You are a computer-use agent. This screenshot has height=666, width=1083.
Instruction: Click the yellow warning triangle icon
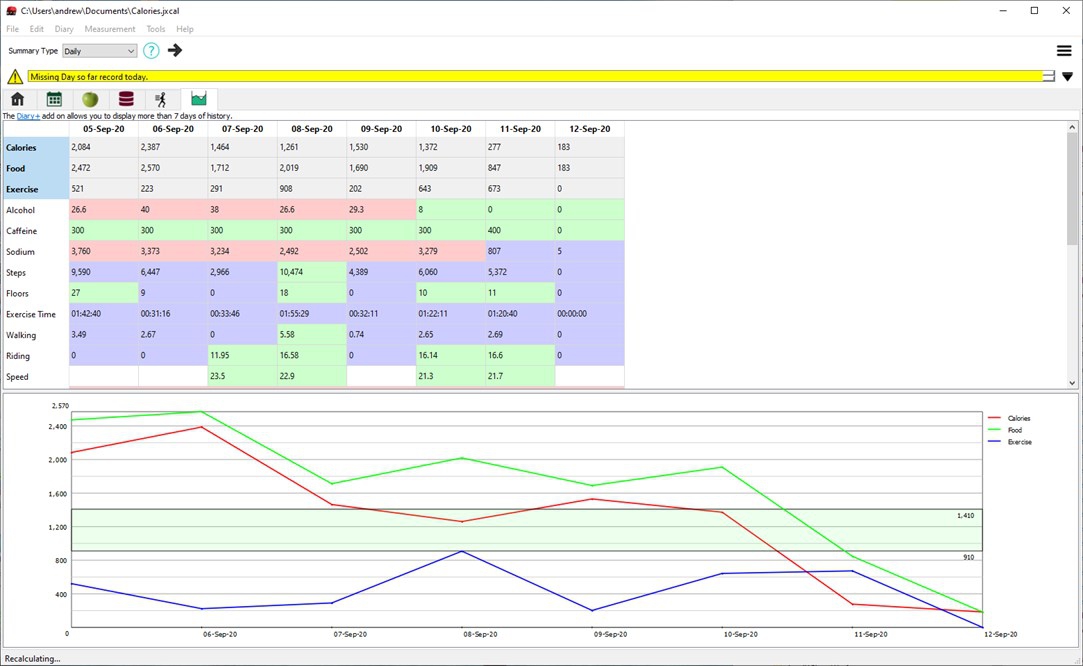(x=15, y=76)
